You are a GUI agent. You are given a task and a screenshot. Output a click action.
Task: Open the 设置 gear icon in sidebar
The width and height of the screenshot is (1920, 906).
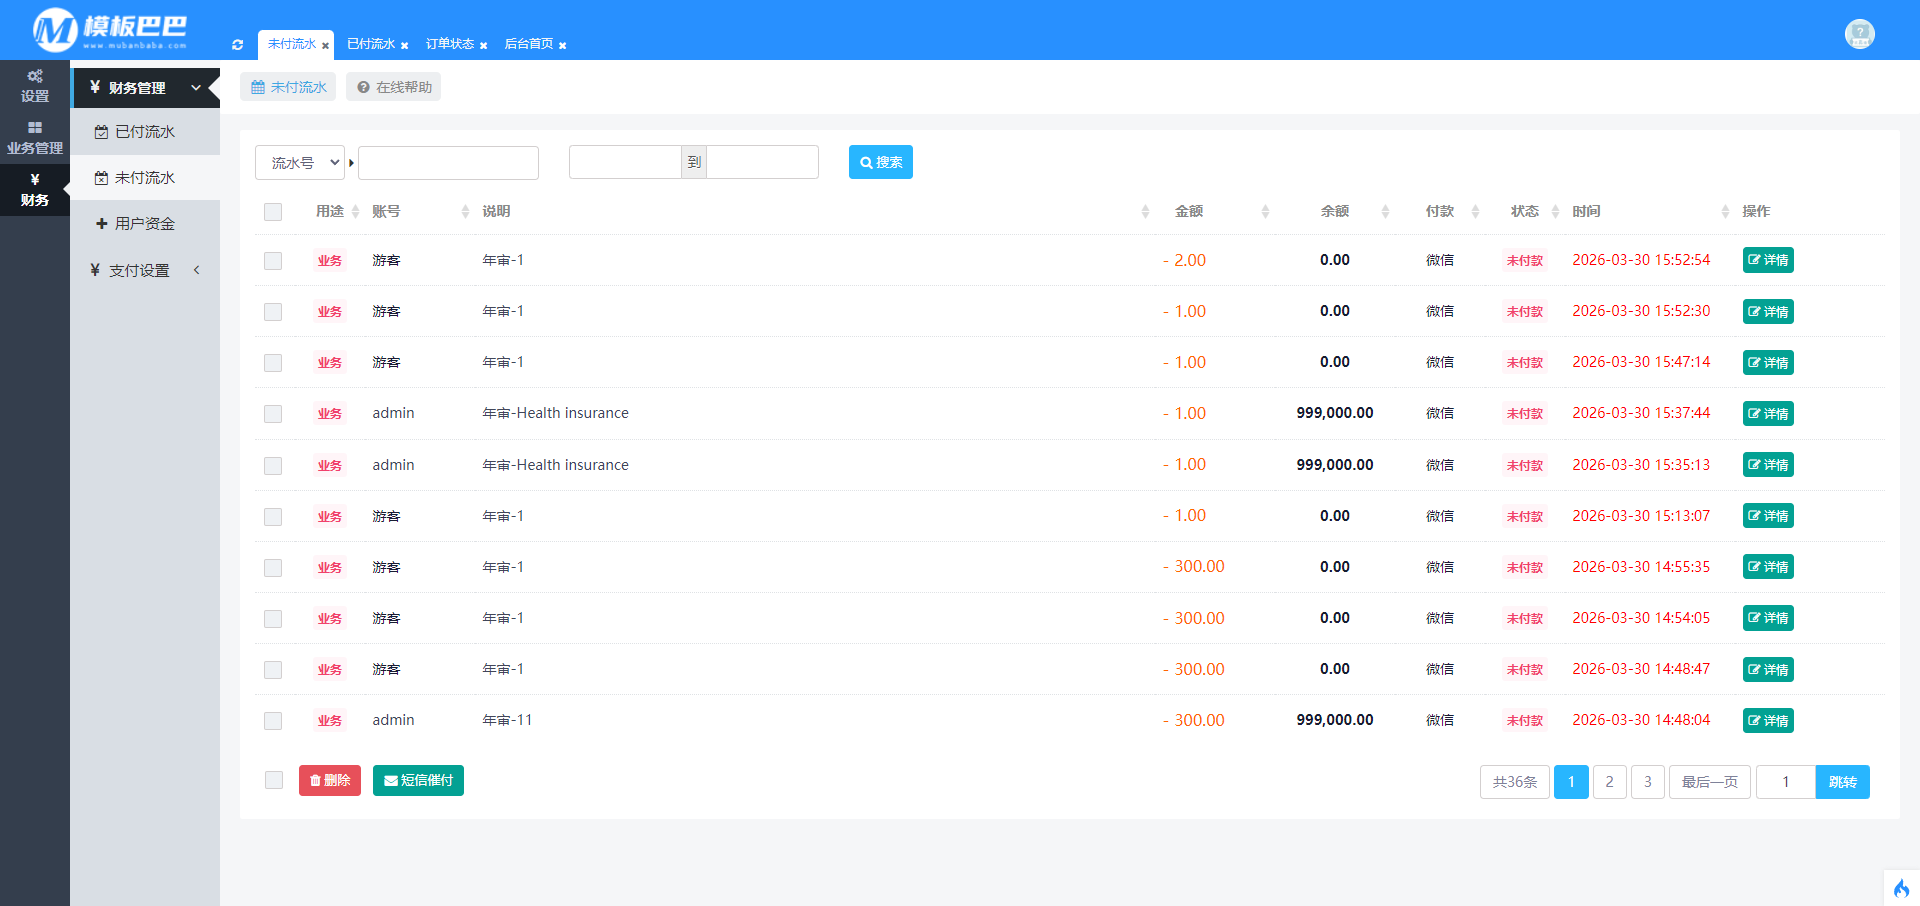35,77
